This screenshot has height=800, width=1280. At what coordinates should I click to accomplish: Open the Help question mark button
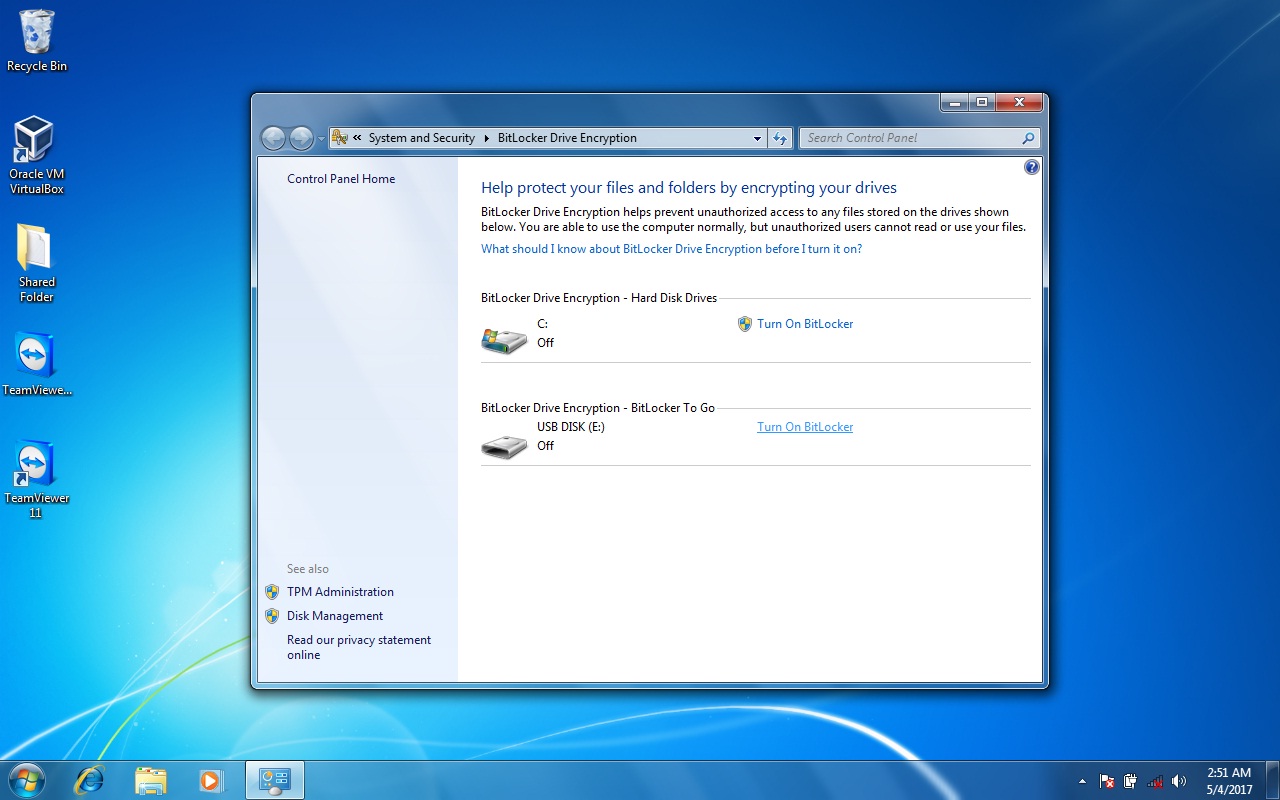1032,167
